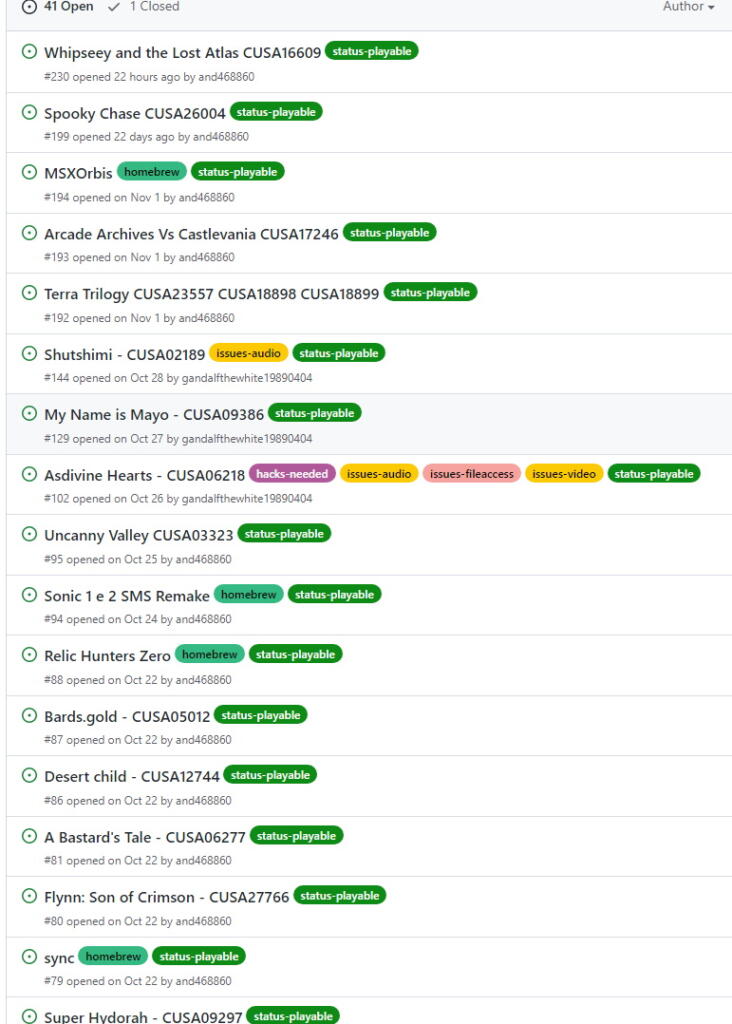
Task: Click the issues-audio label on Asdivine Hearts
Action: (x=379, y=473)
